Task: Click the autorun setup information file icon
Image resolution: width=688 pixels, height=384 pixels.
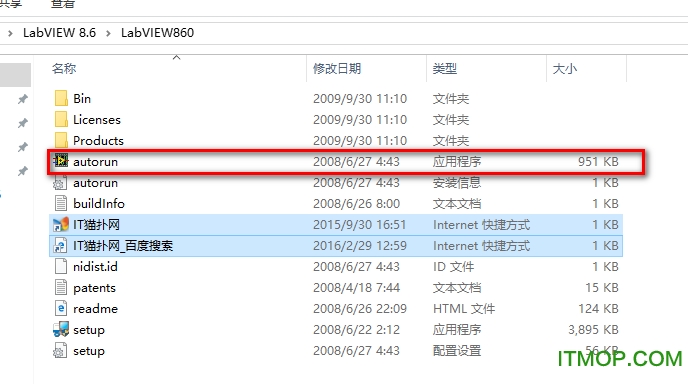Action: pos(61,183)
